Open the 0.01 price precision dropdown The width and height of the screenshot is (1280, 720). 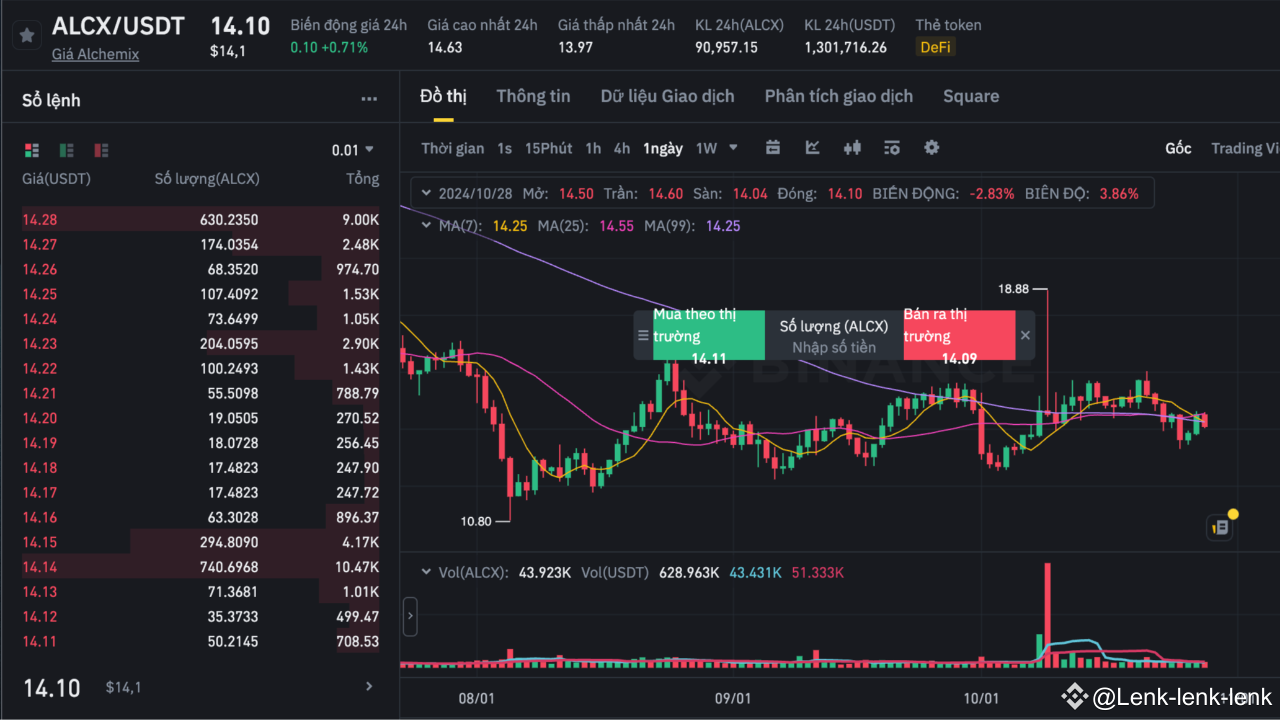352,149
